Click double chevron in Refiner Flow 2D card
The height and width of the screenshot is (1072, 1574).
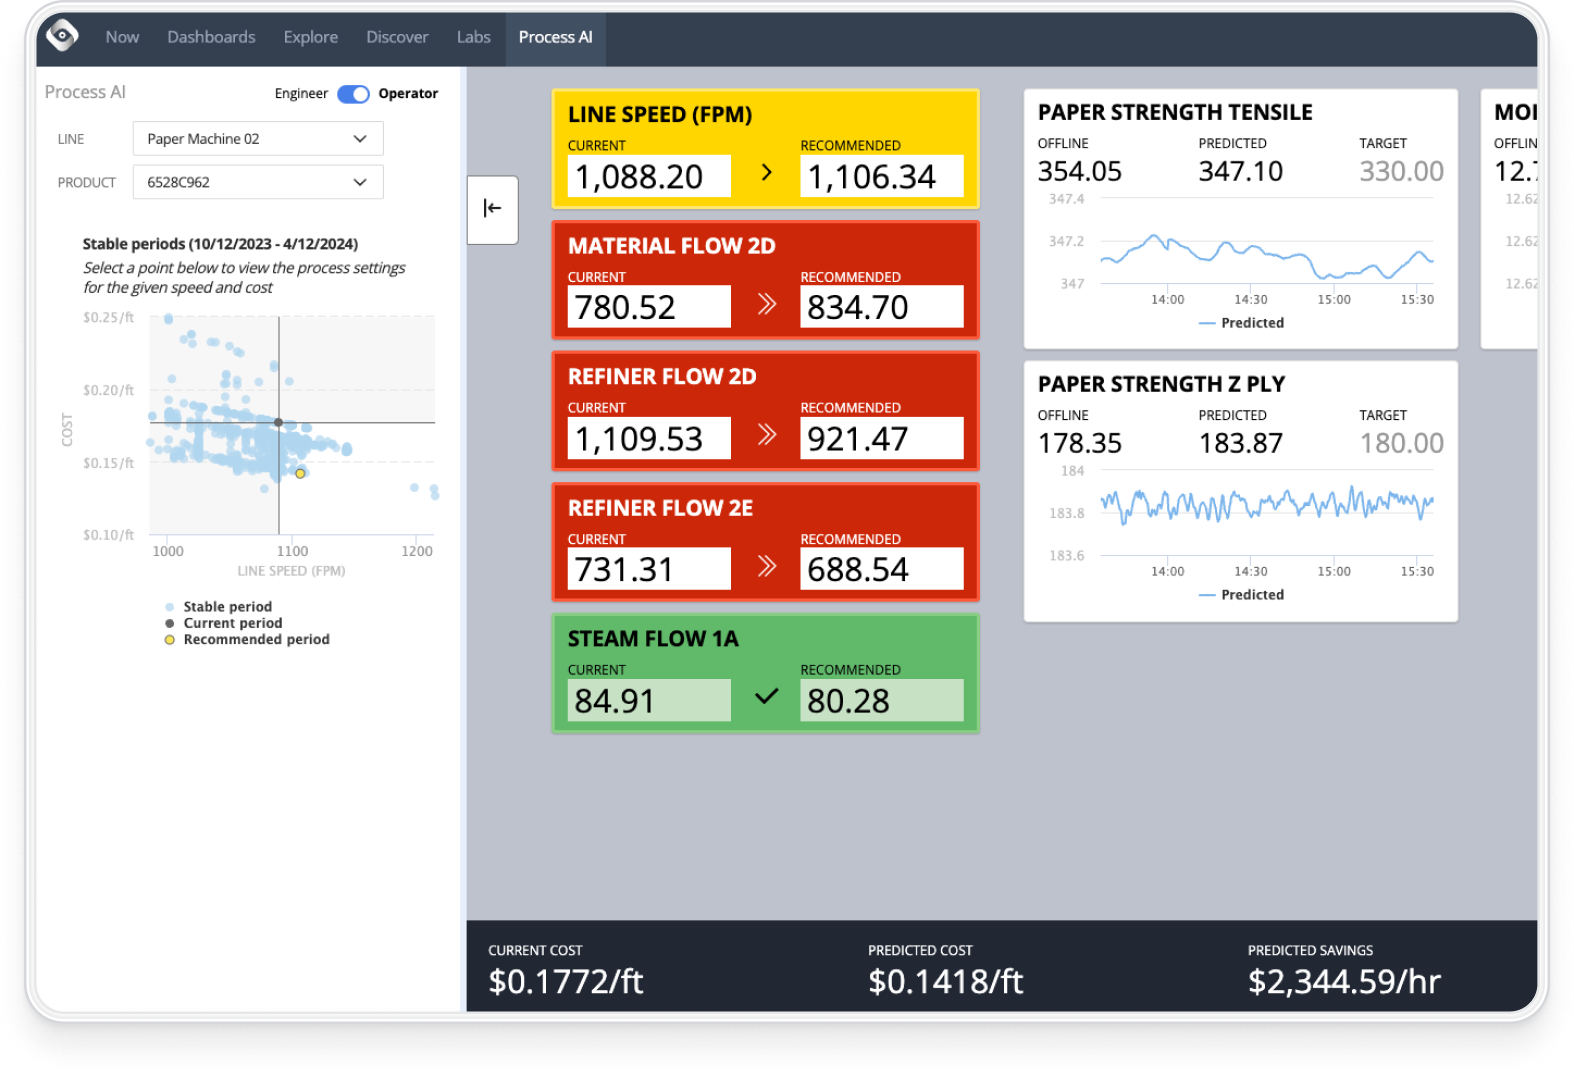766,435
